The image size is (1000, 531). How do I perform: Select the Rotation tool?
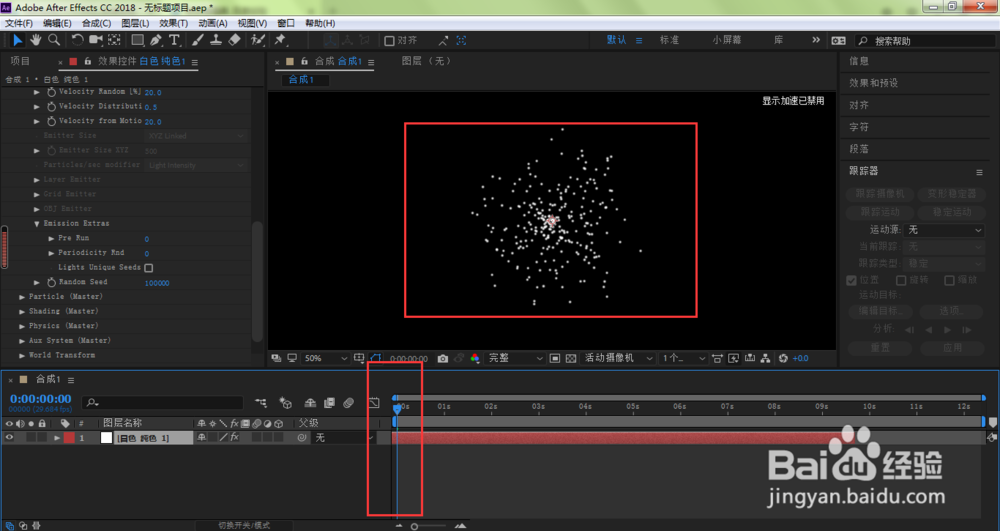click(x=77, y=40)
